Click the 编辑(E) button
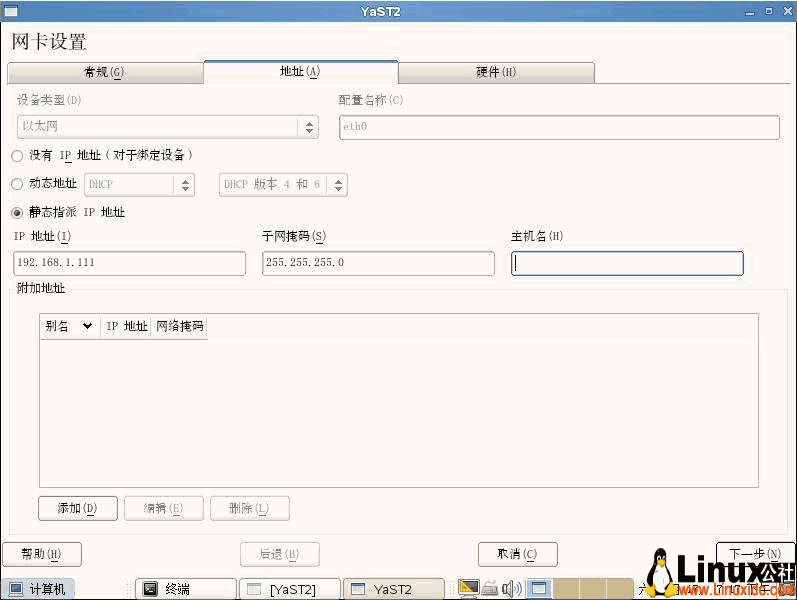This screenshot has width=797, height=600. 164,508
